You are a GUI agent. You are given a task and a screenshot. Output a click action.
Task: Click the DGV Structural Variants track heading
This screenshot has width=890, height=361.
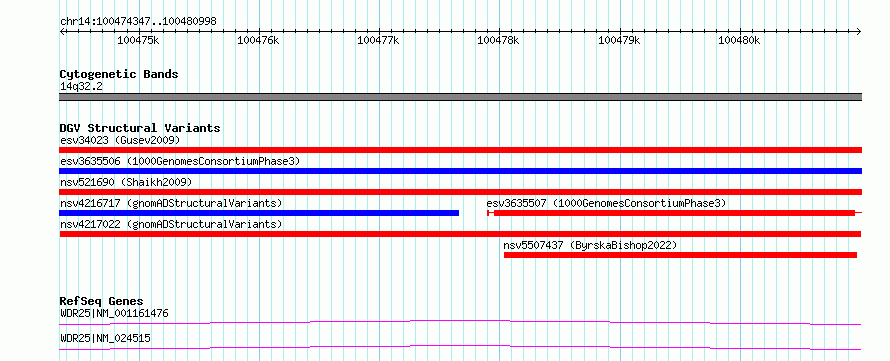[140, 128]
